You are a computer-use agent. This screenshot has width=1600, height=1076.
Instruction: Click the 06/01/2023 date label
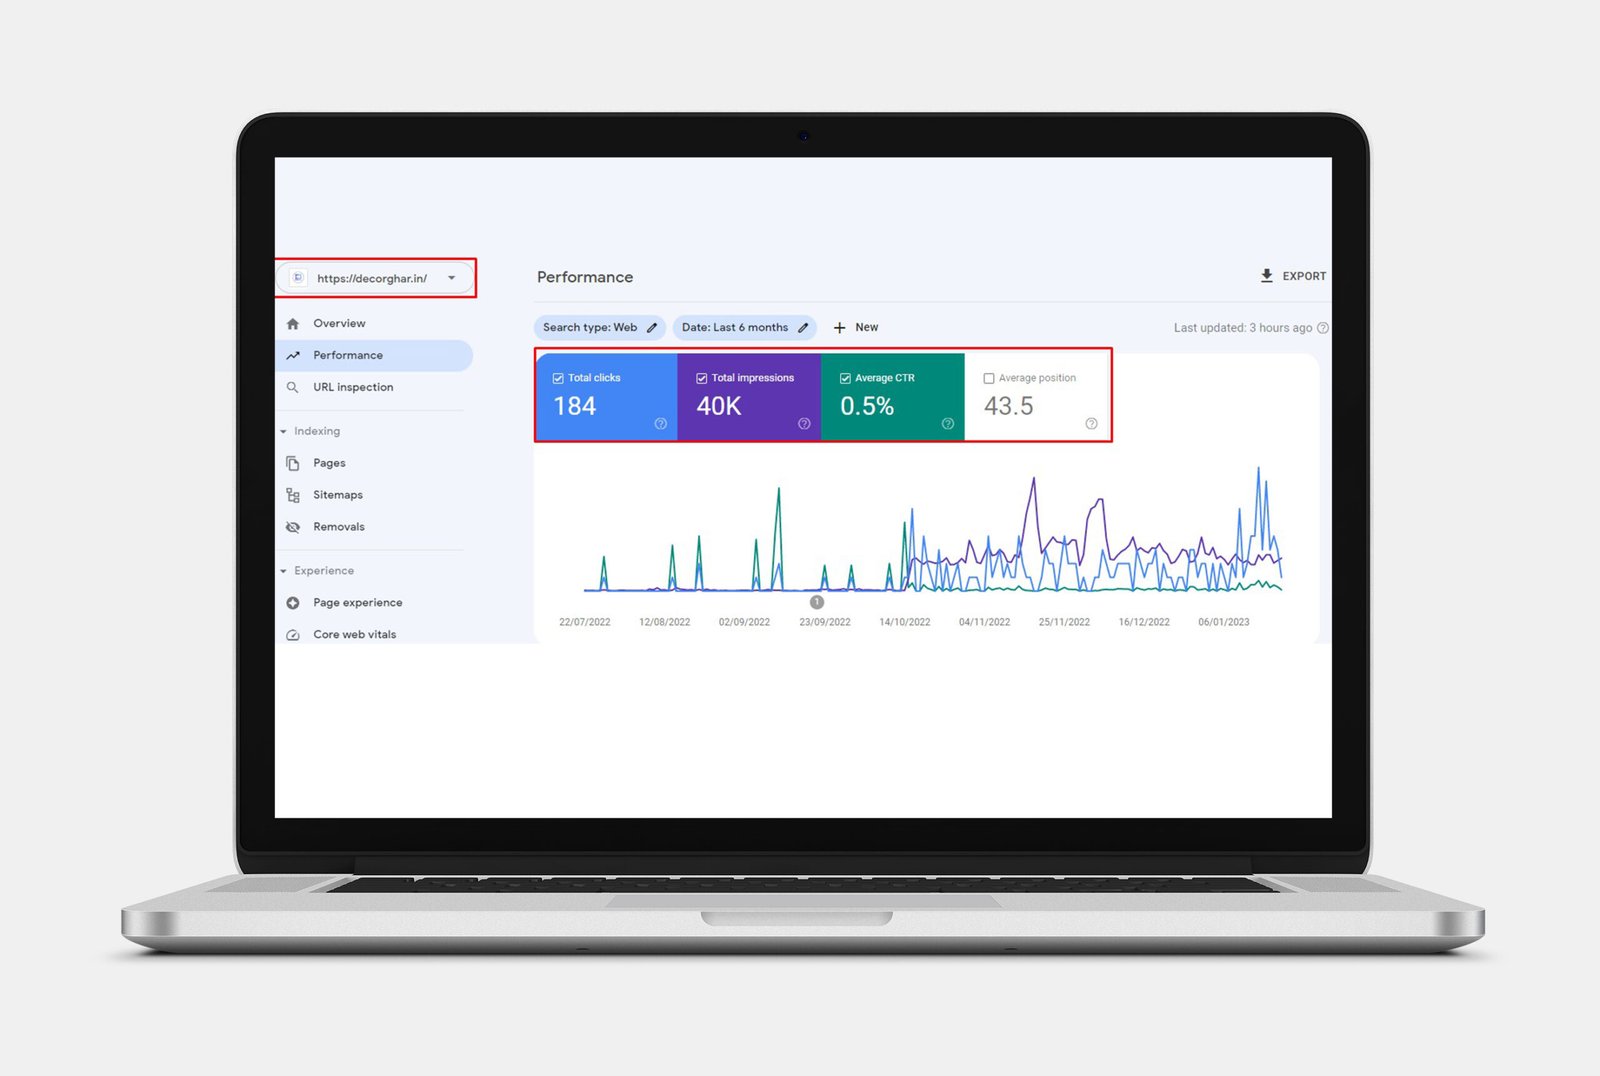1224,622
